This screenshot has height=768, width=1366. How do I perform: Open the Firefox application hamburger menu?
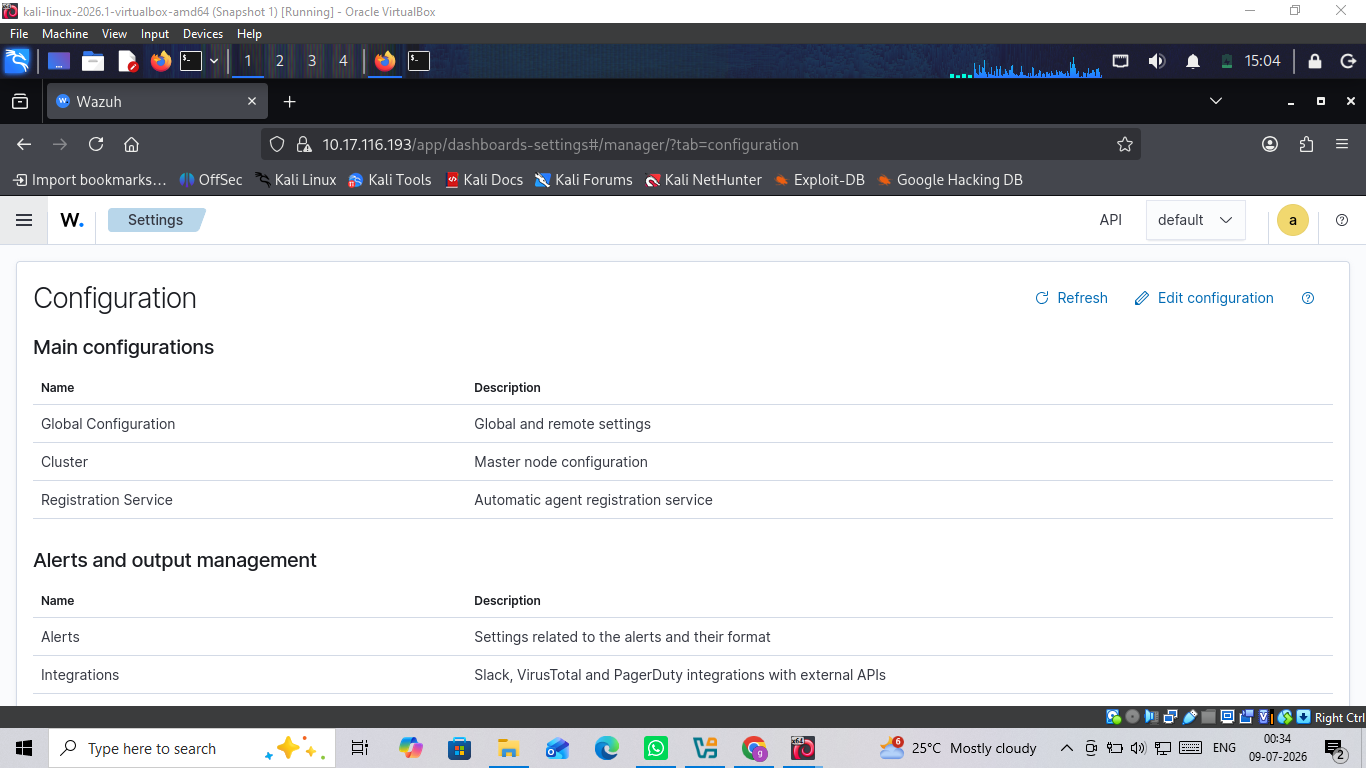pos(1342,144)
